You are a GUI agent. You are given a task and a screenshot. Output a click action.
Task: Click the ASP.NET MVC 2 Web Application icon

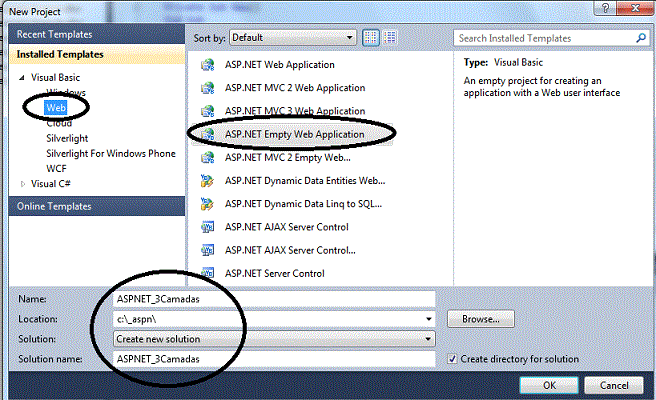click(x=208, y=88)
